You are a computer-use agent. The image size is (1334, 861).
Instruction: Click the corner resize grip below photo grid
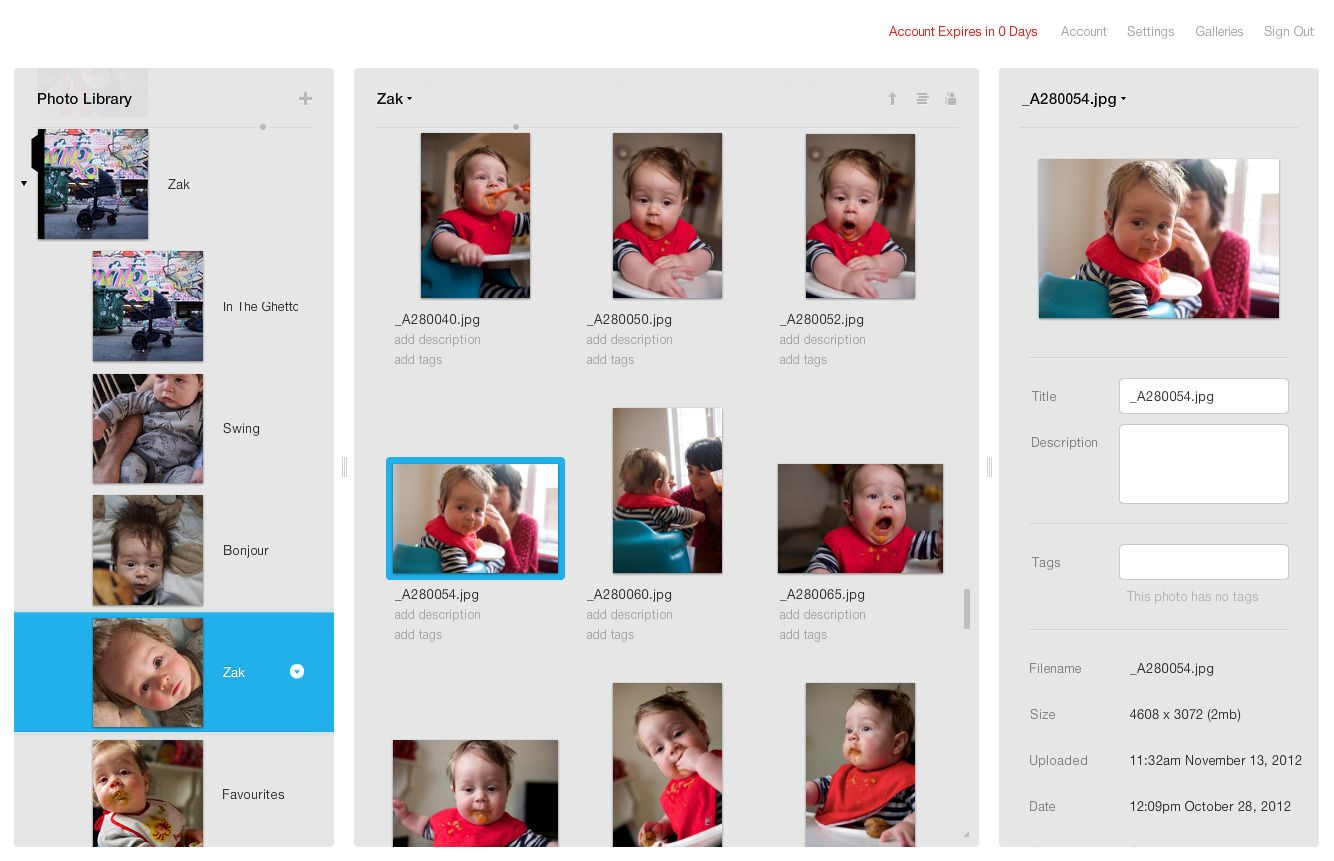[964, 832]
